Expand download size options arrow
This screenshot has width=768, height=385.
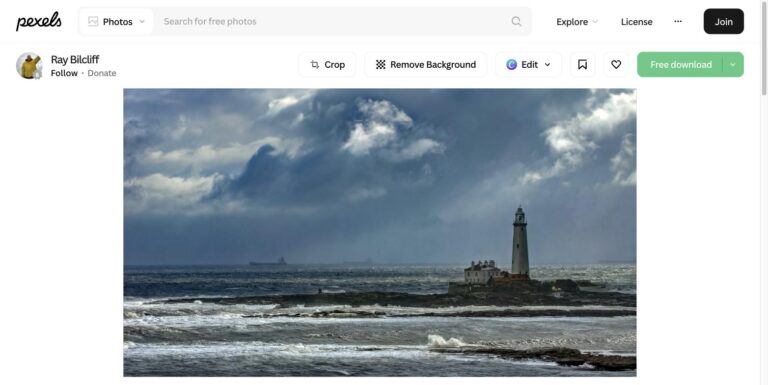(733, 65)
